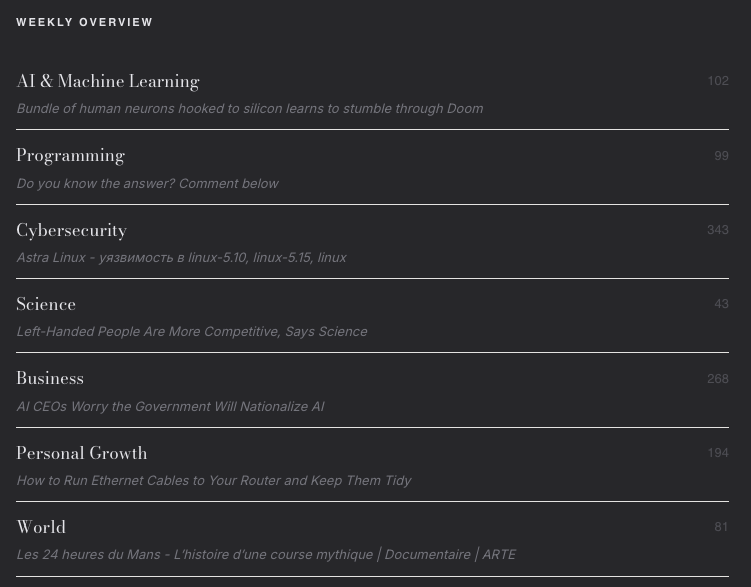Click the 343 count beside Cybersecurity

(718, 230)
